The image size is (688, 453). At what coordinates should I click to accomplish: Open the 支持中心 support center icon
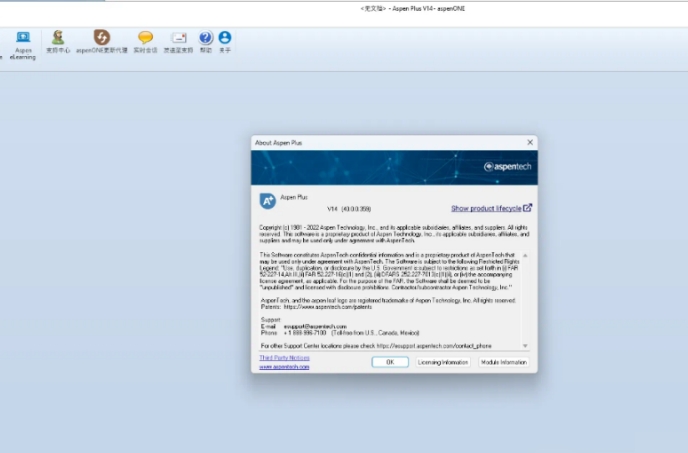pos(58,38)
